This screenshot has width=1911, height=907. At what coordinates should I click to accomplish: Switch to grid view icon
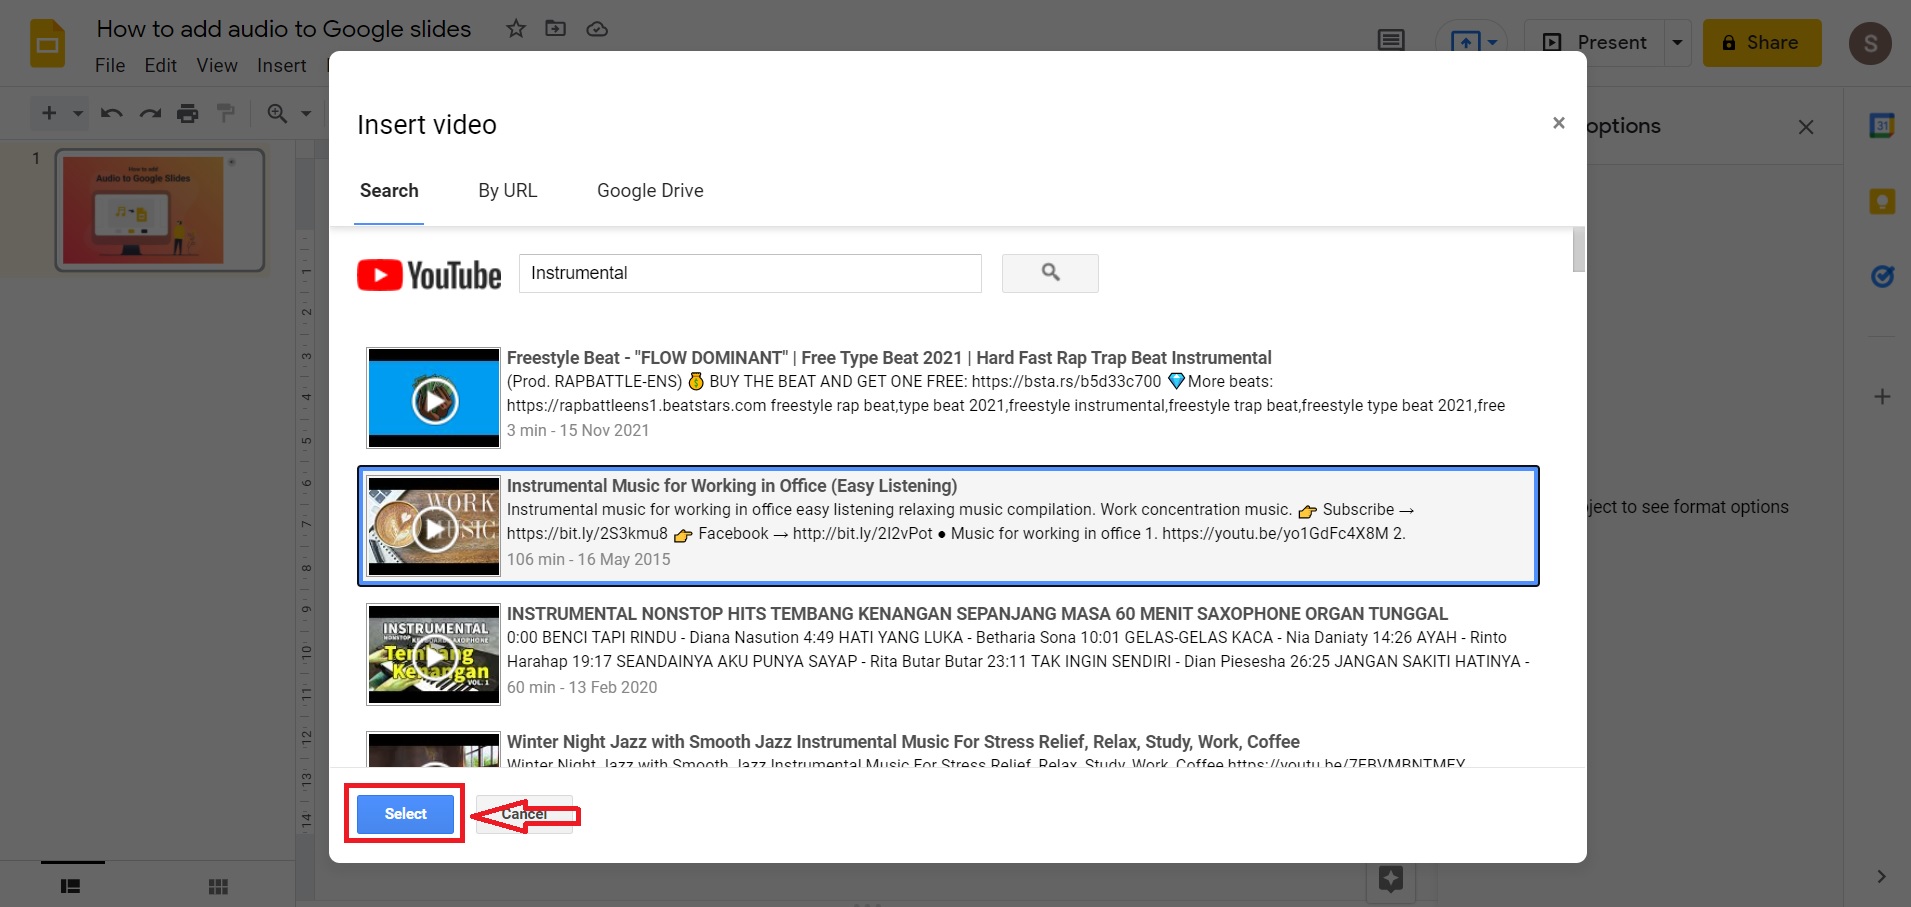[218, 886]
